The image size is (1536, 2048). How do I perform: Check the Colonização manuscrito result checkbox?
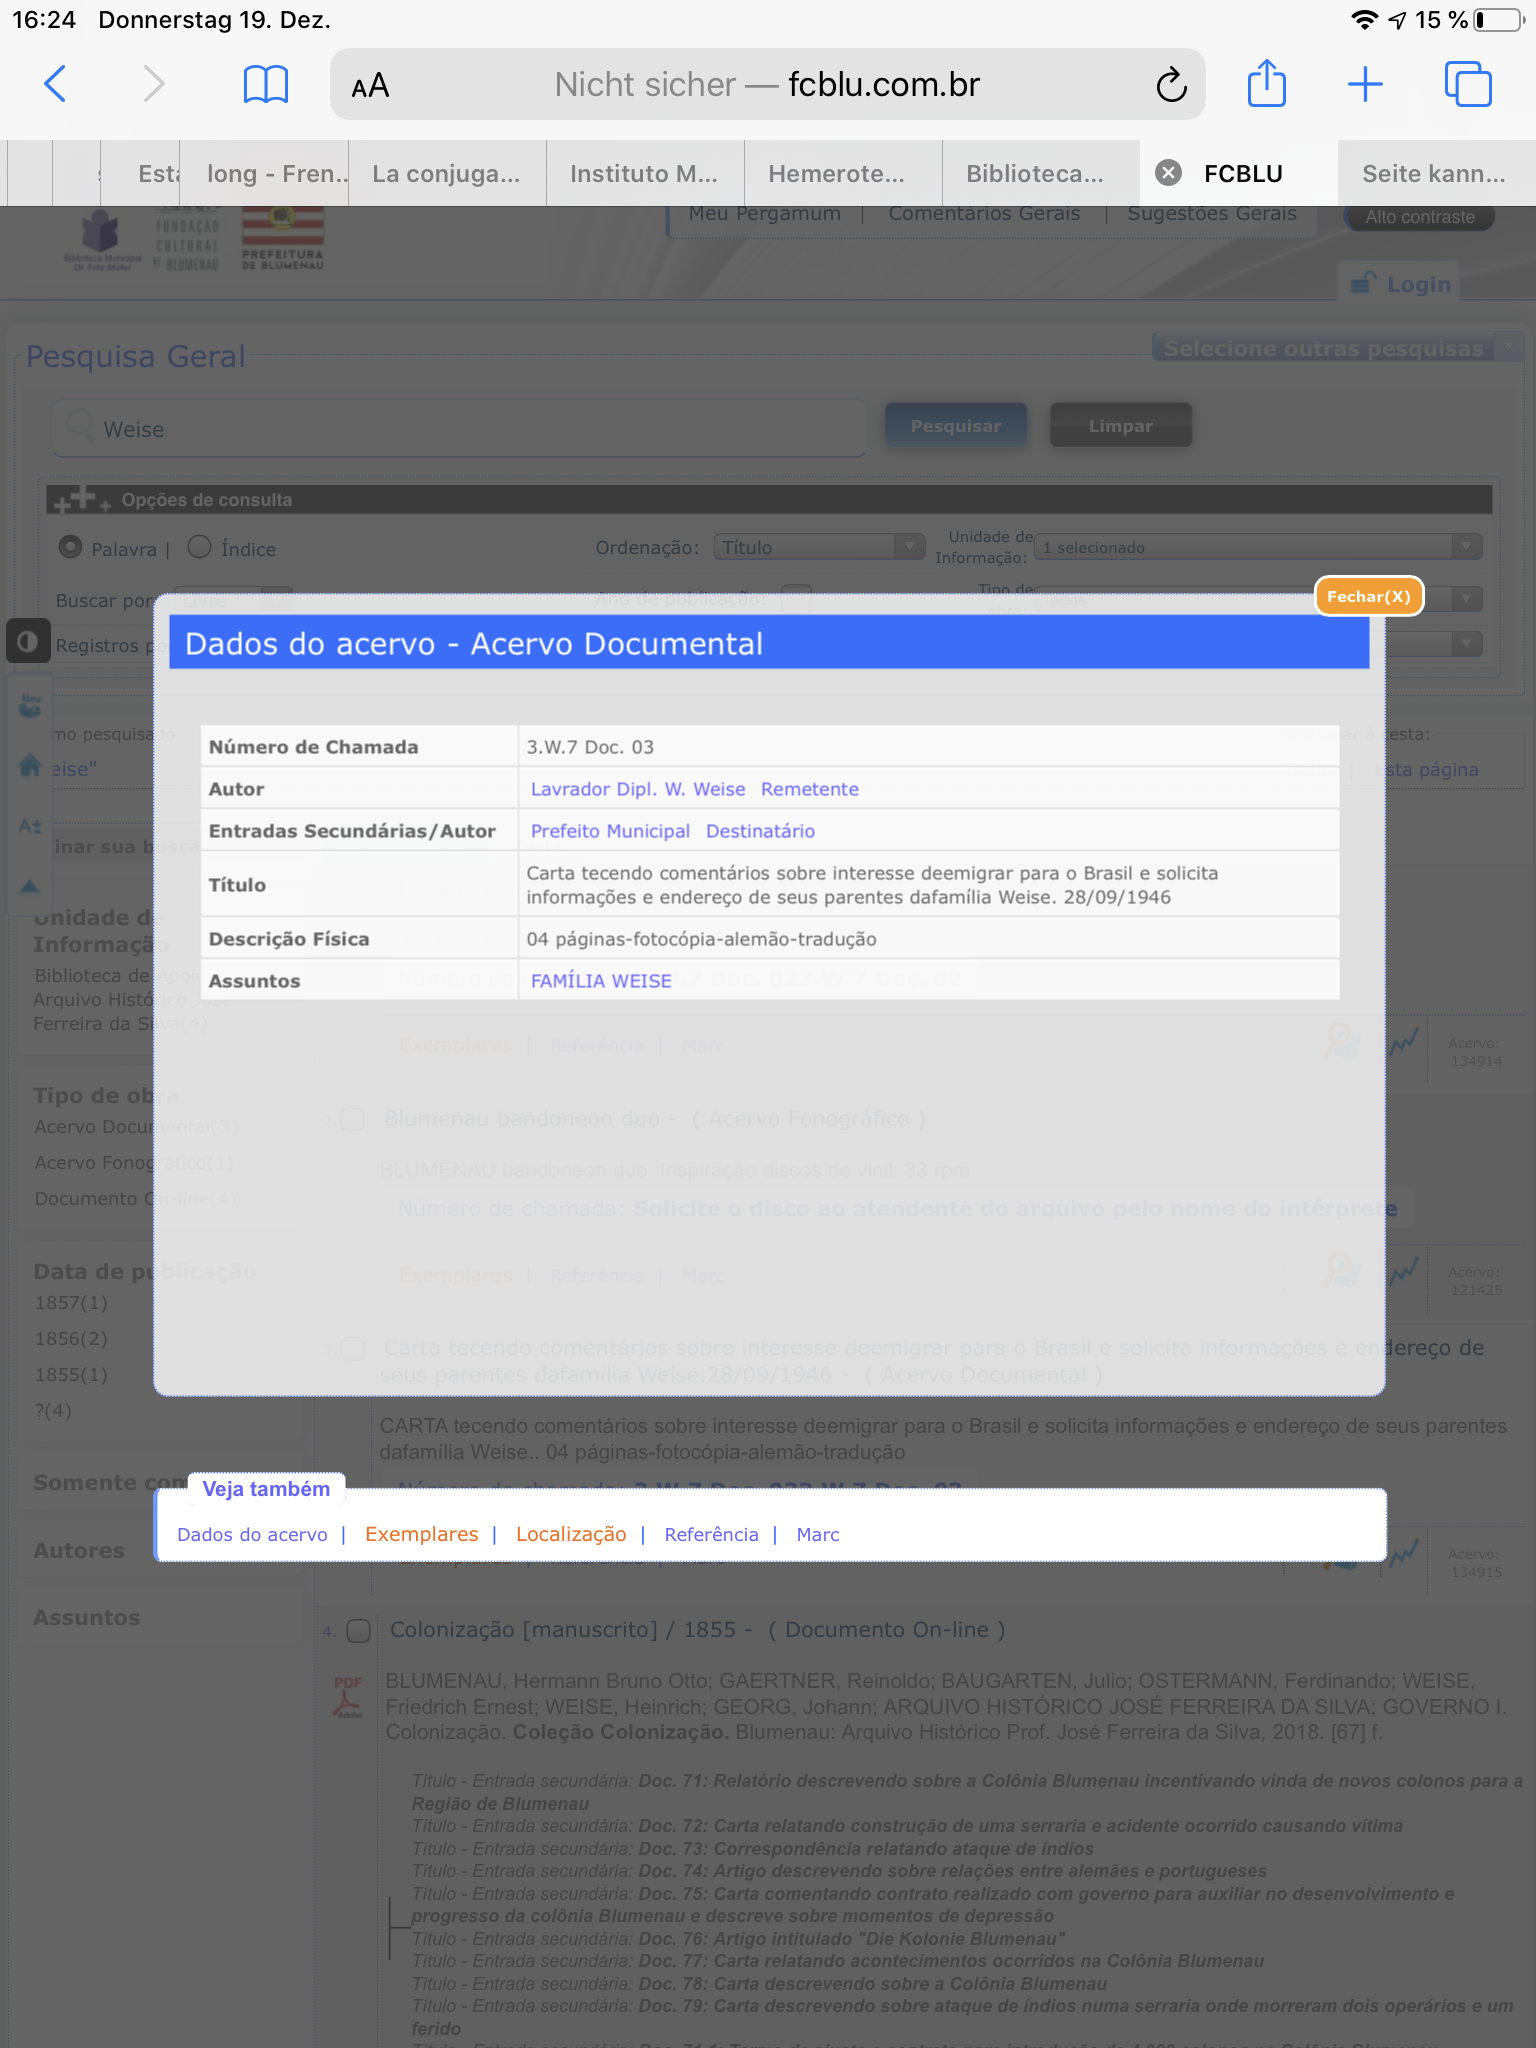click(x=358, y=1631)
